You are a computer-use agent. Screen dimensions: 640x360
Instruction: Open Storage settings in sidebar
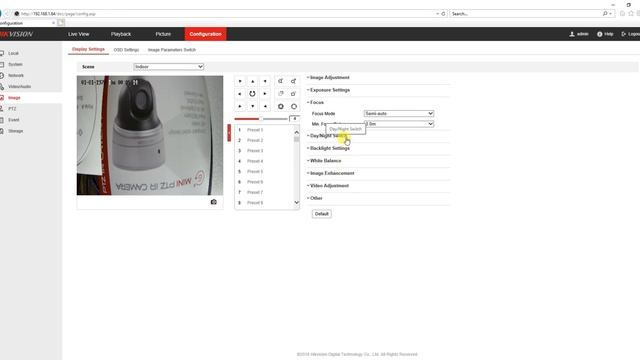point(16,131)
